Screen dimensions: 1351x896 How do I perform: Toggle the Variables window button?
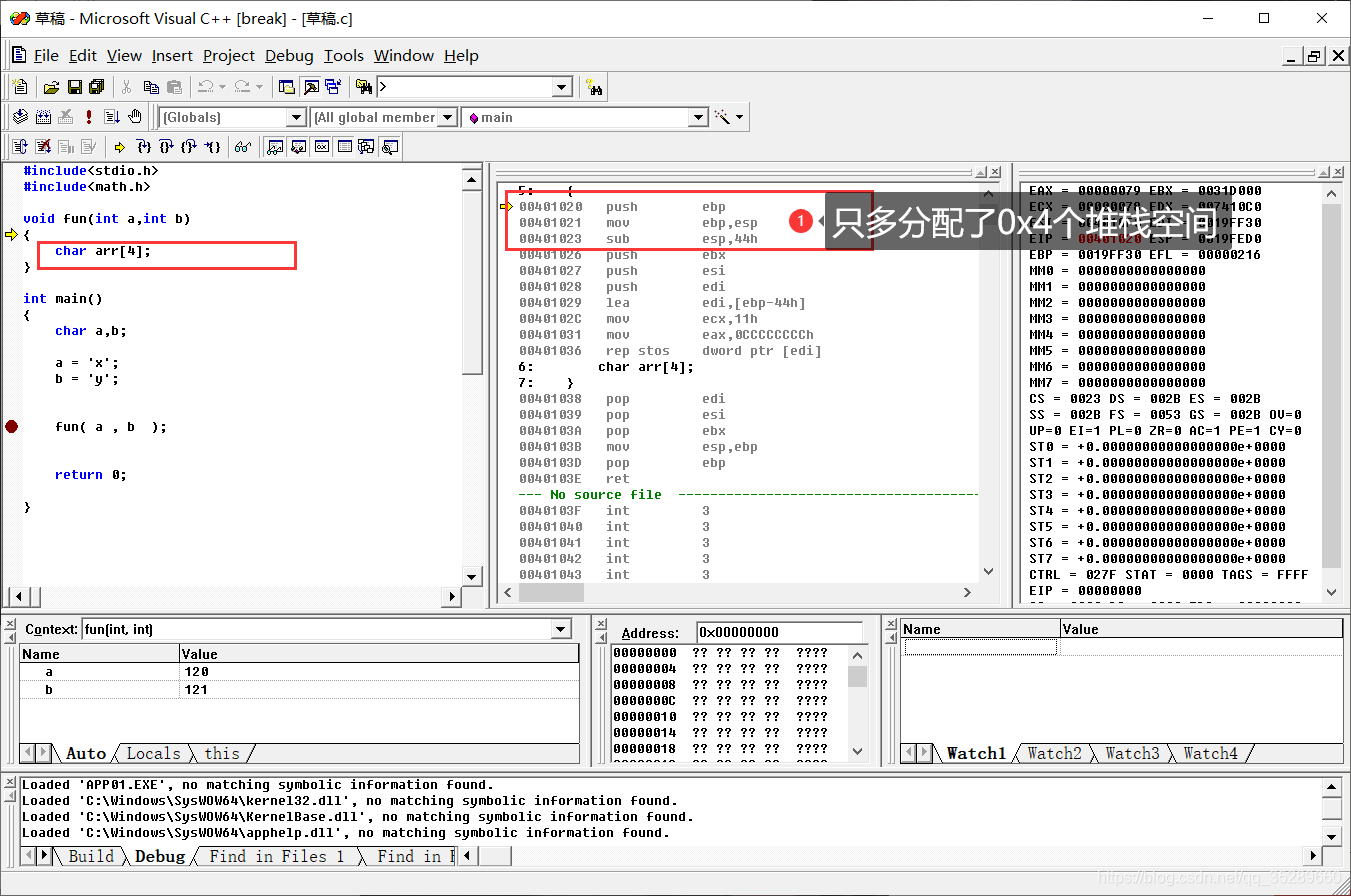298,147
